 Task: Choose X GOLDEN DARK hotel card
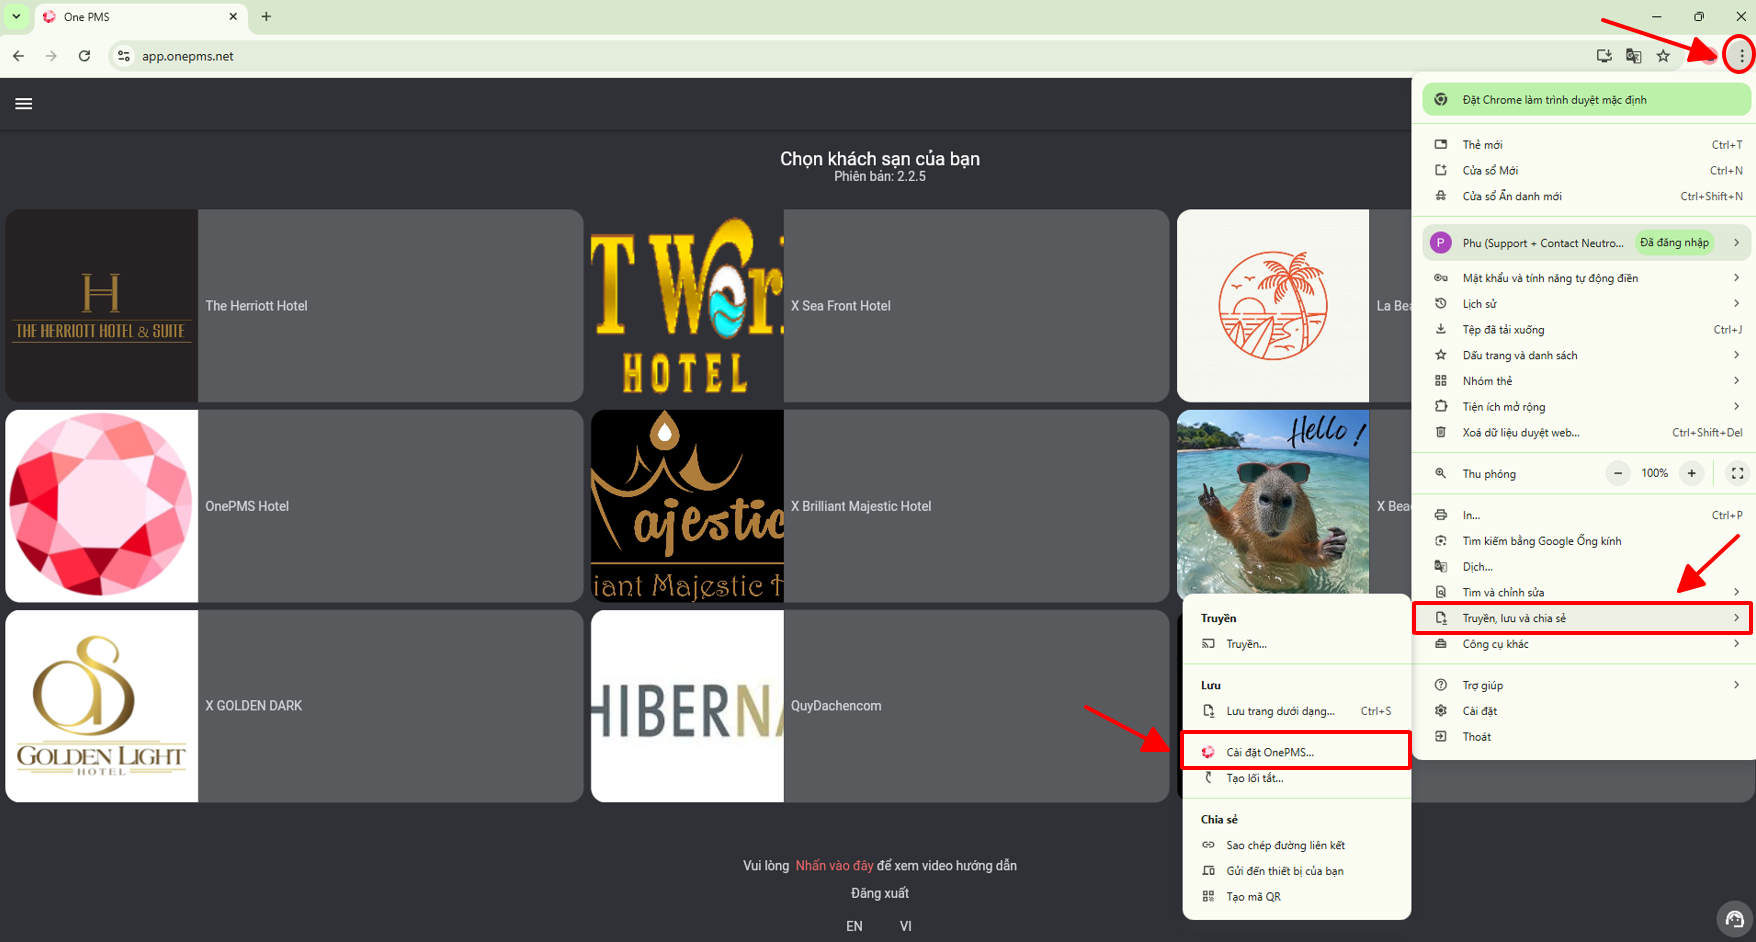pyautogui.click(x=294, y=706)
